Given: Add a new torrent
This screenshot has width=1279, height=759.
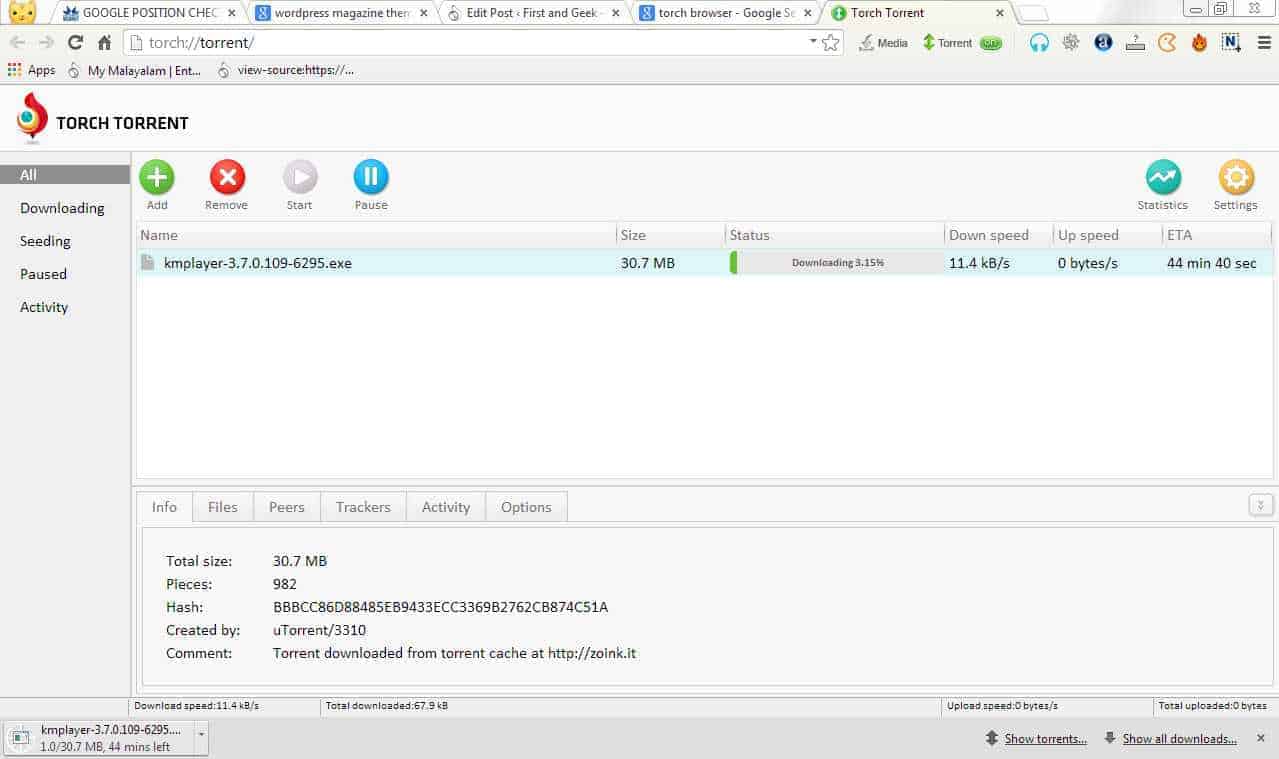Looking at the screenshot, I should (x=157, y=183).
